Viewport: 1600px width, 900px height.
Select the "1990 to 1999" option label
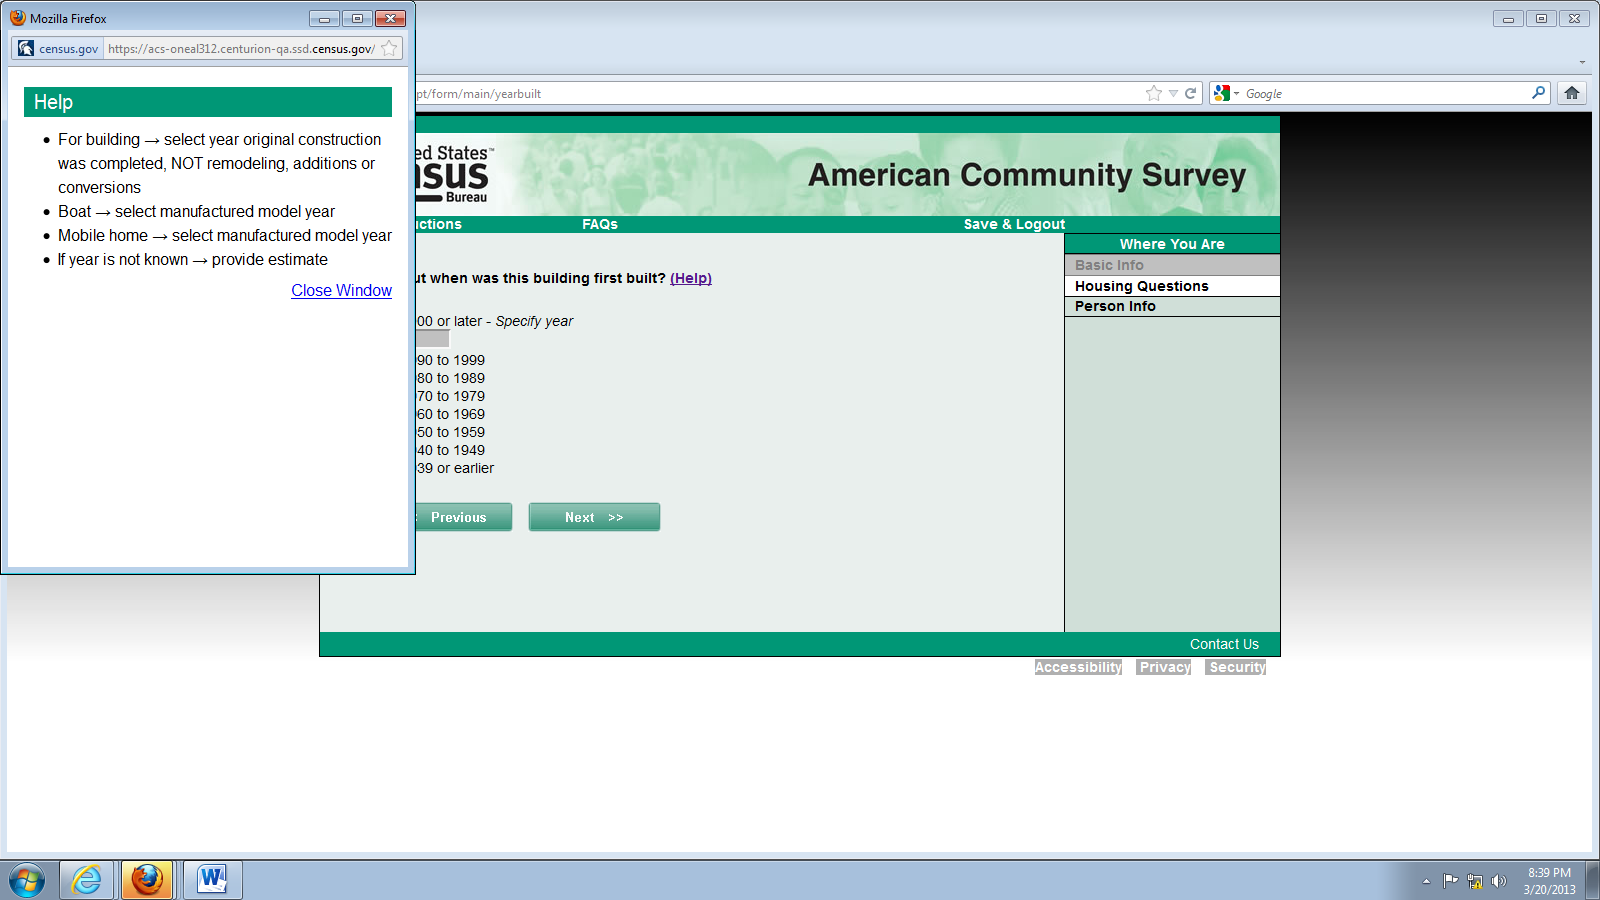tap(451, 360)
